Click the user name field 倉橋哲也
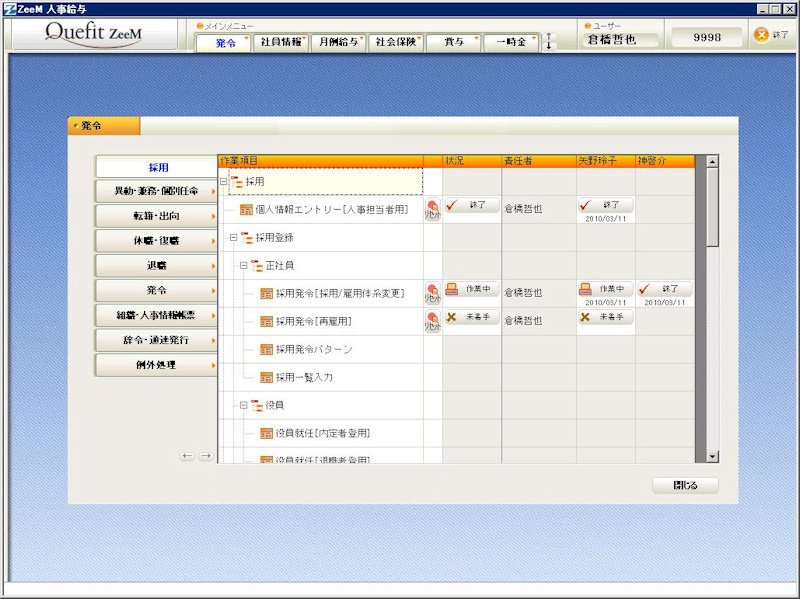The width and height of the screenshot is (800, 599). pyautogui.click(x=620, y=40)
